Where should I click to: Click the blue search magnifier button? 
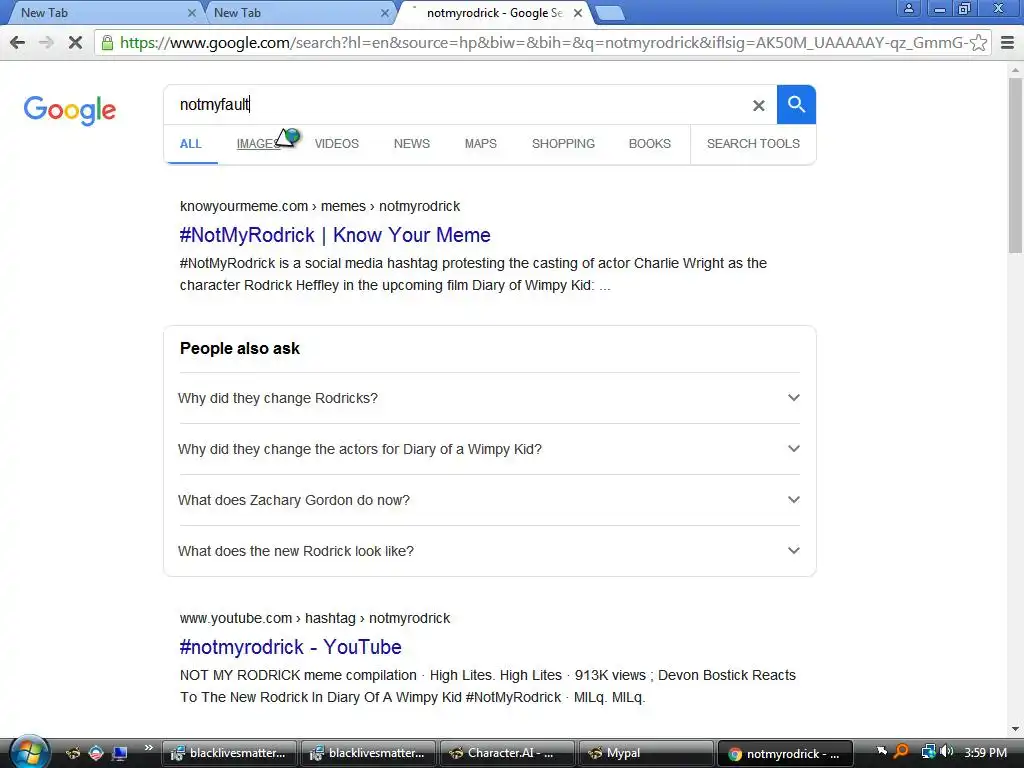click(x=796, y=104)
